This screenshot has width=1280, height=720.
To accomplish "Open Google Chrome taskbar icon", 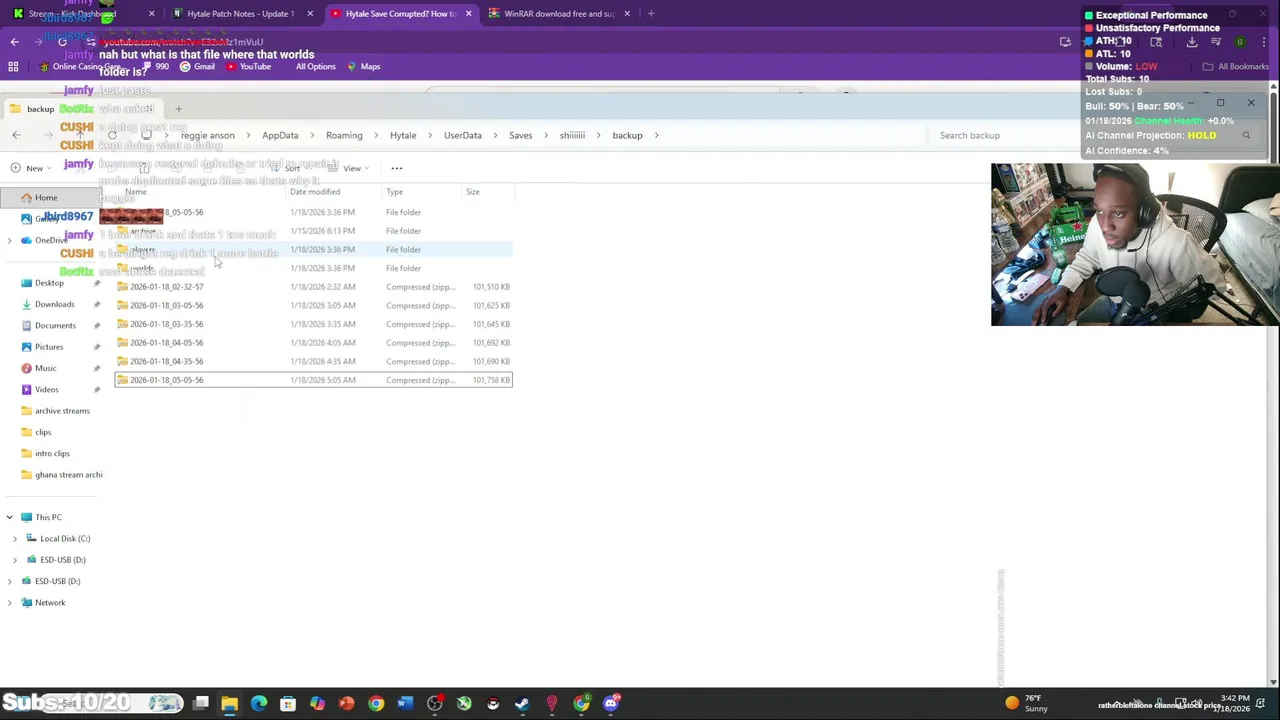I will click(376, 704).
